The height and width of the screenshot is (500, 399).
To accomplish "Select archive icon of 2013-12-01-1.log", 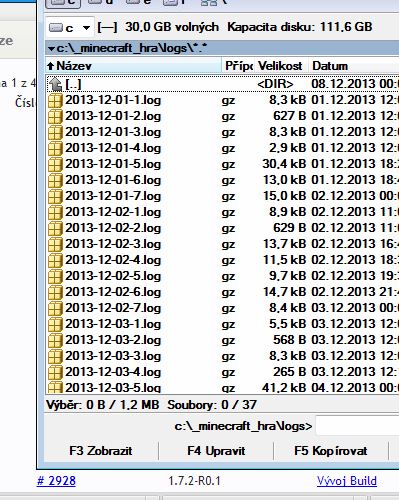I will [x=55, y=100].
